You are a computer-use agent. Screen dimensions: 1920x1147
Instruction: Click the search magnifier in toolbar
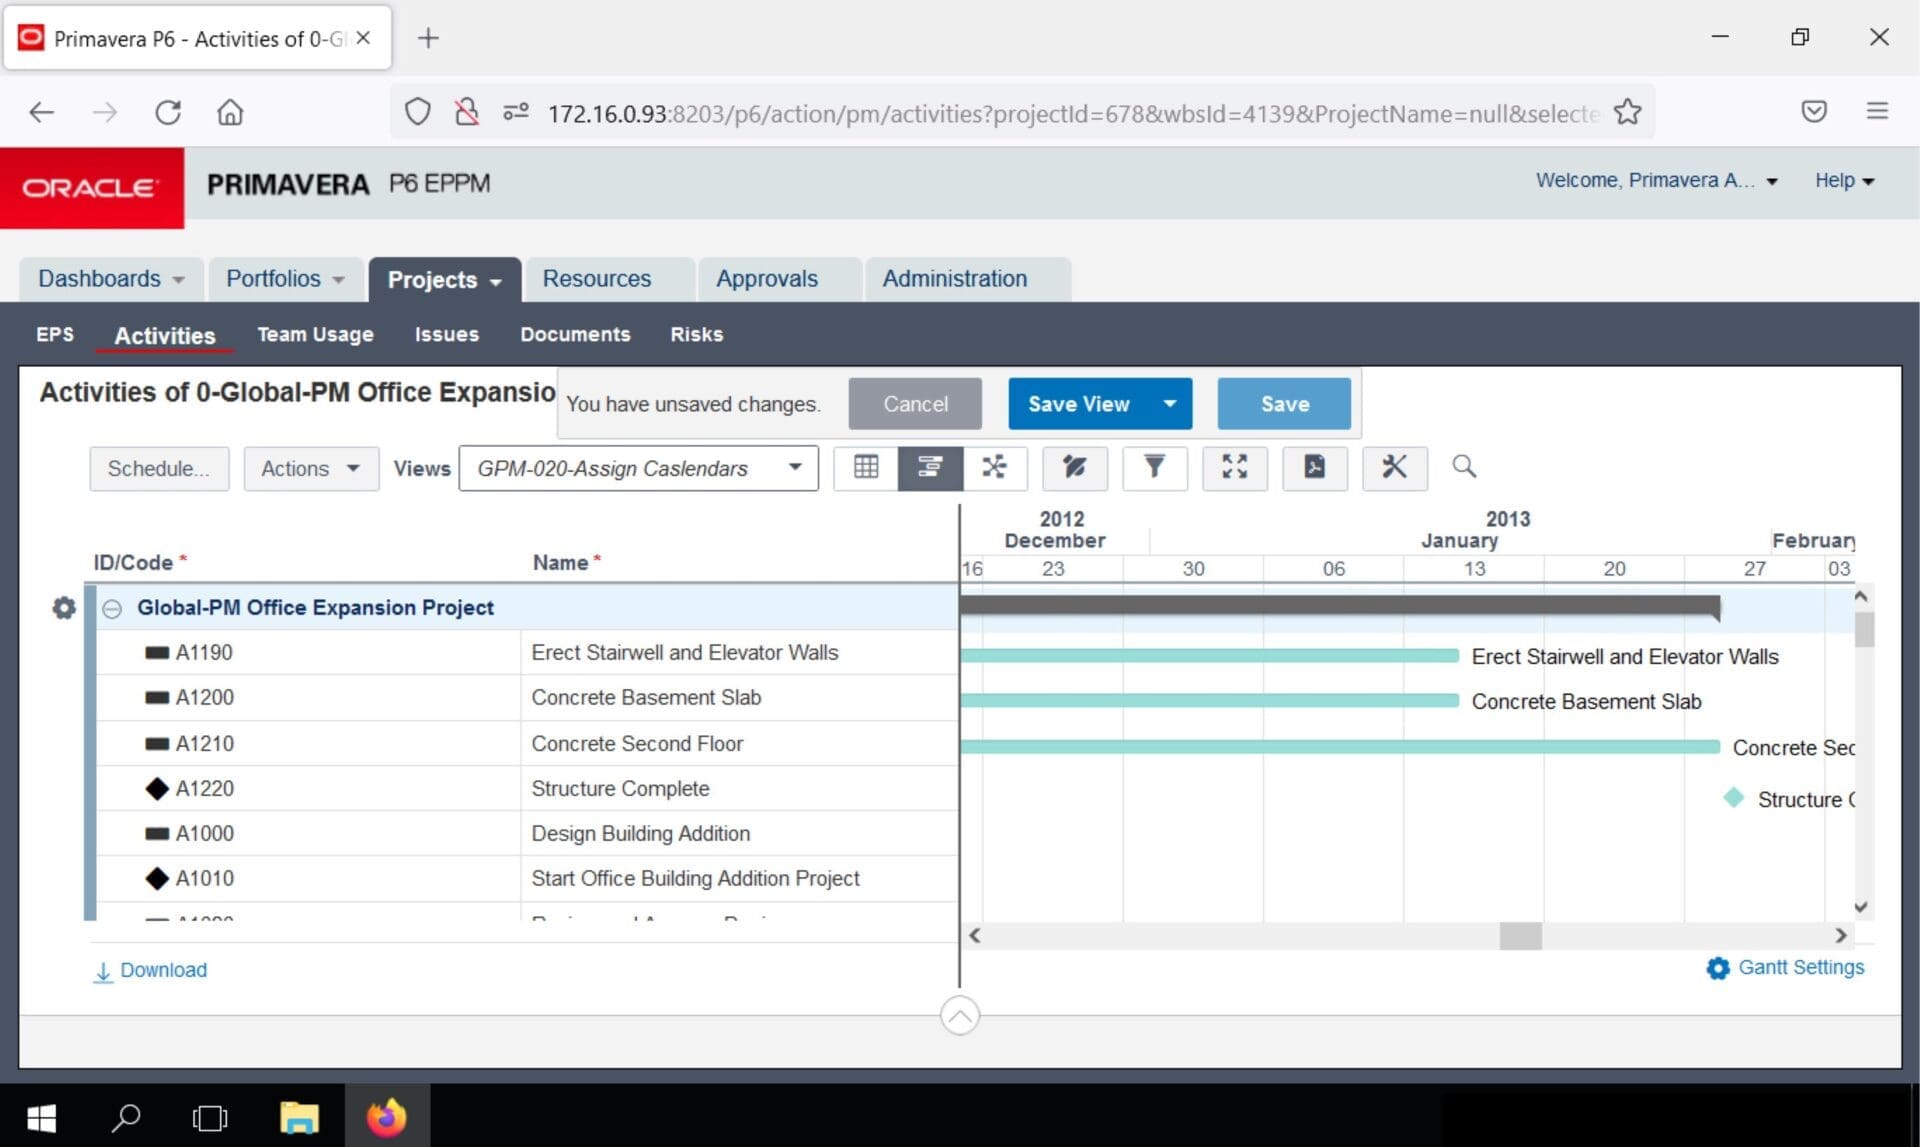(x=1464, y=466)
